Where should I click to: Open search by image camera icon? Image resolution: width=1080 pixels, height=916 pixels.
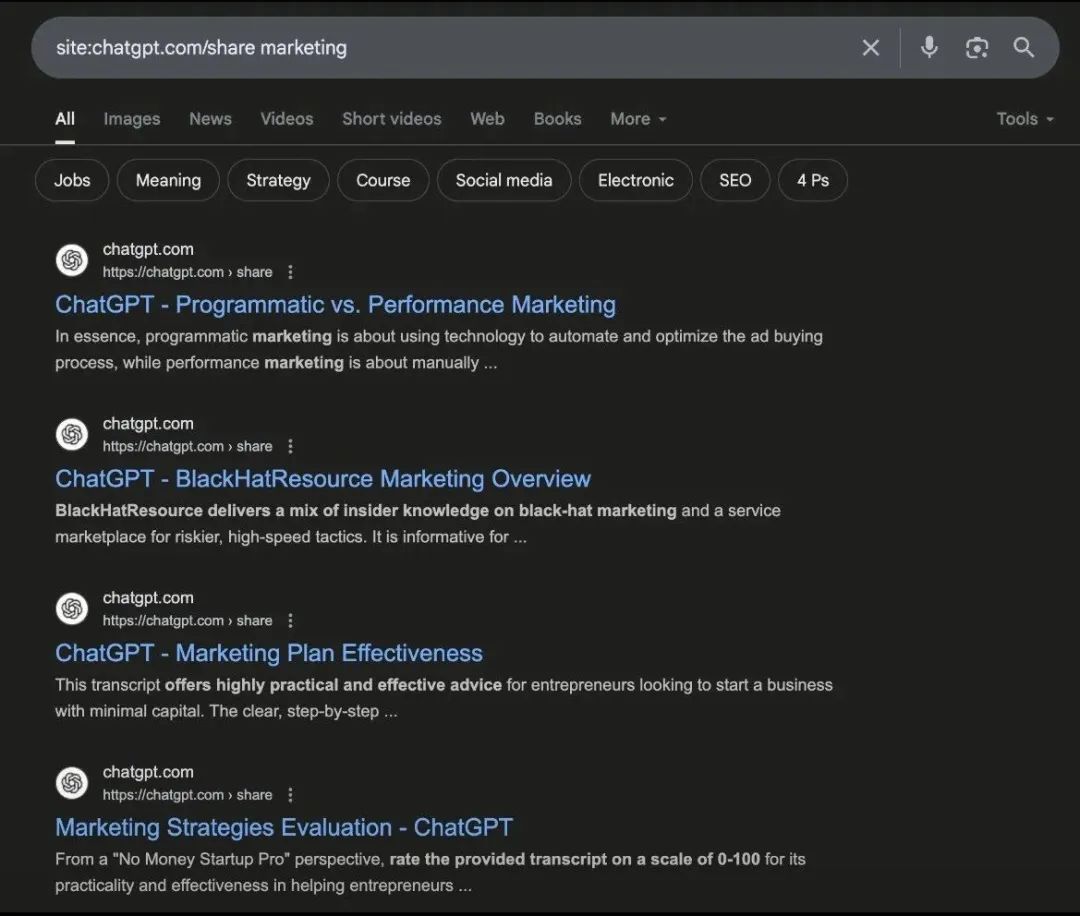click(x=976, y=48)
